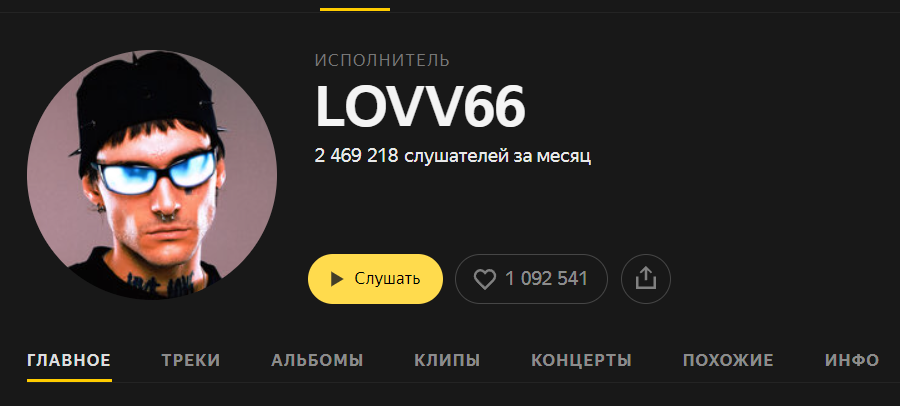Open LOVV66 round avatar photo
Image resolution: width=900 pixels, height=406 pixels.
click(x=152, y=175)
